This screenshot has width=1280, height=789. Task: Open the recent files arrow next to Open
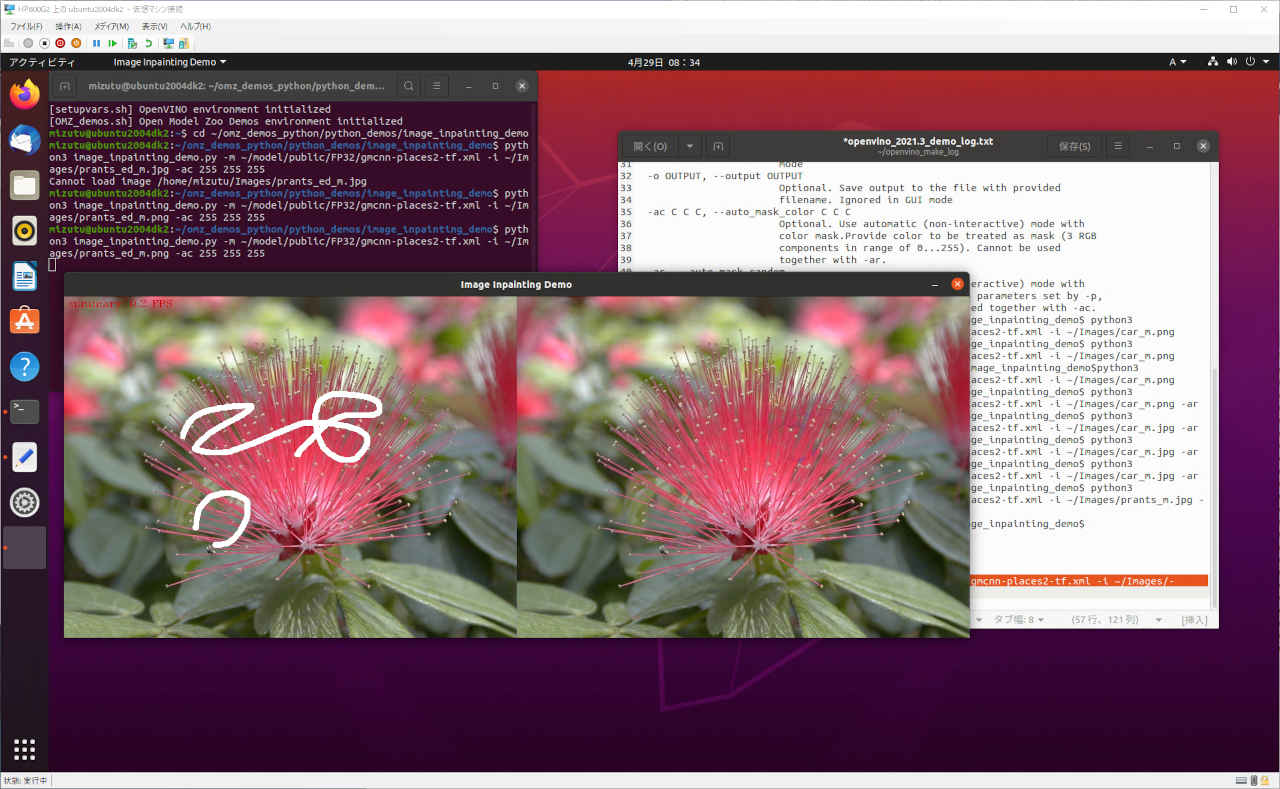coord(690,146)
